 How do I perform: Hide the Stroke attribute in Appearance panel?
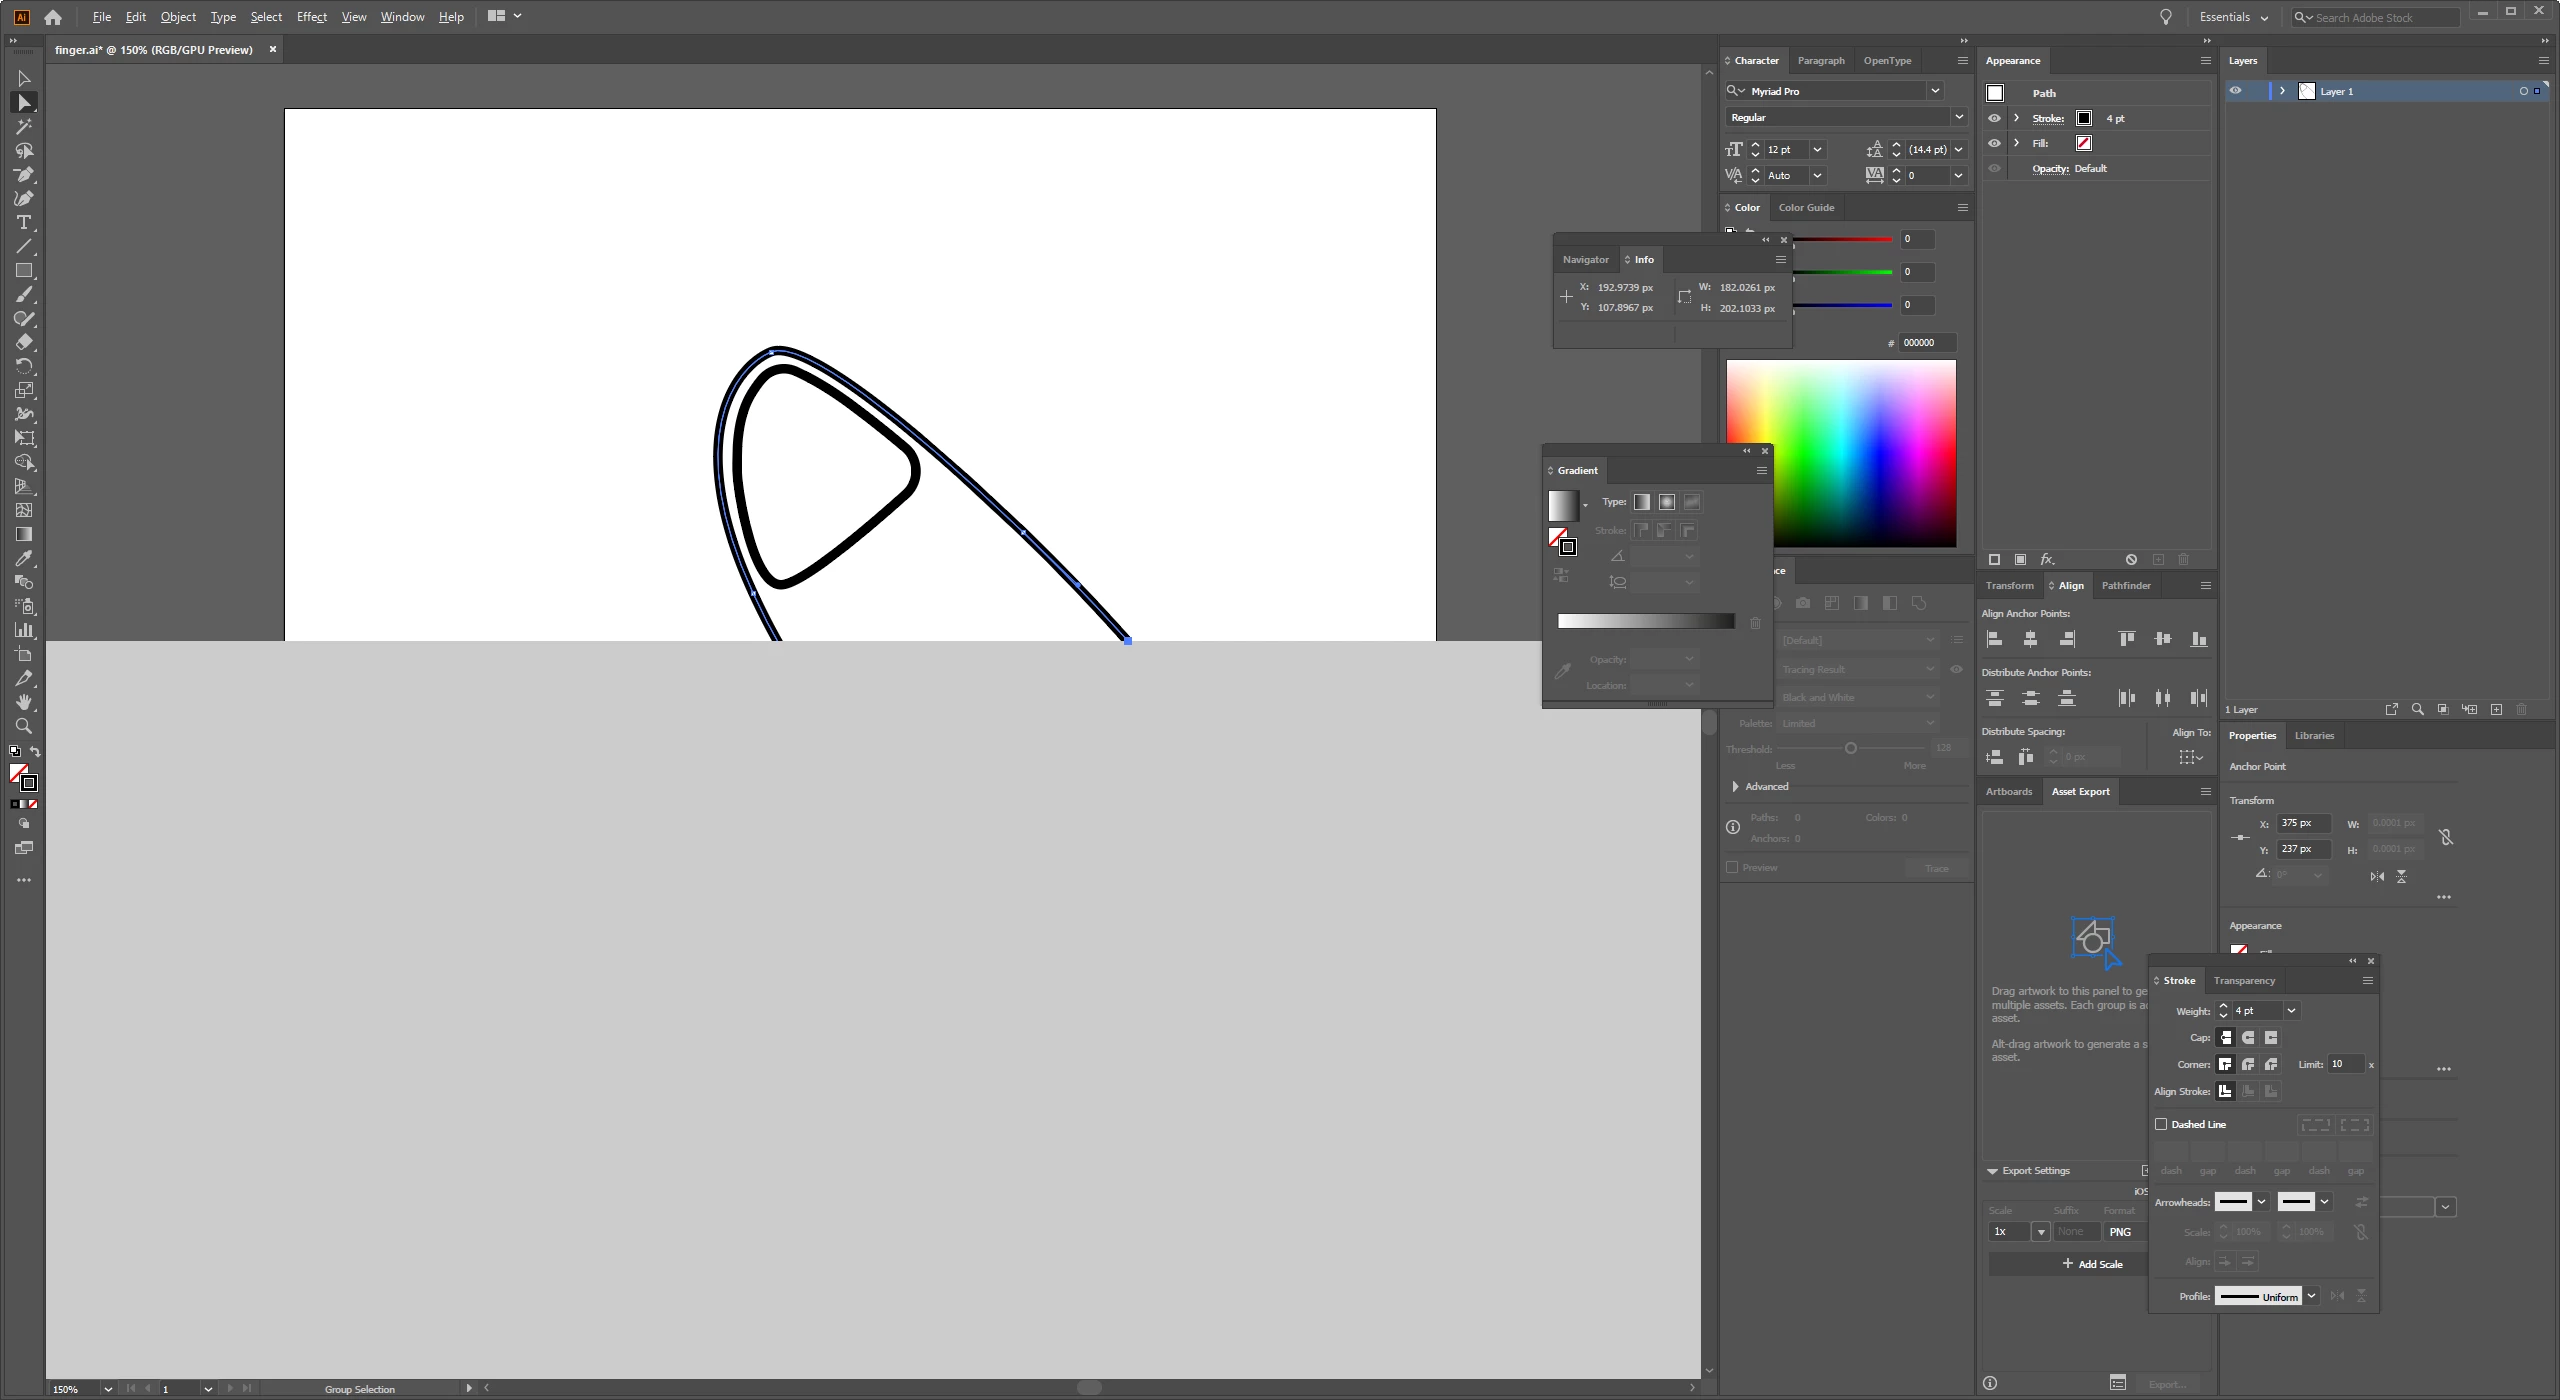coord(1994,118)
